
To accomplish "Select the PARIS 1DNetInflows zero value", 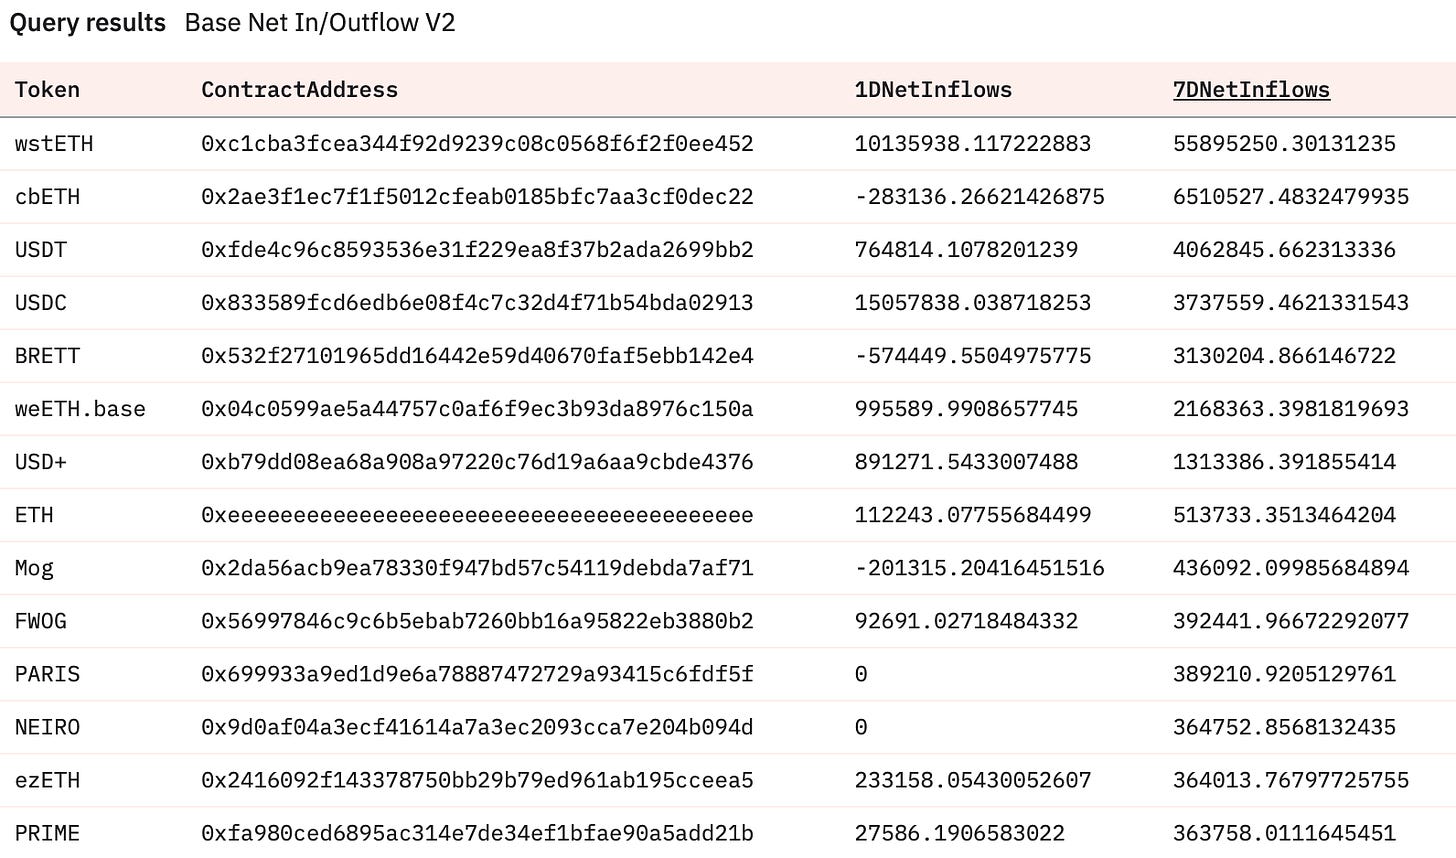I will [861, 674].
